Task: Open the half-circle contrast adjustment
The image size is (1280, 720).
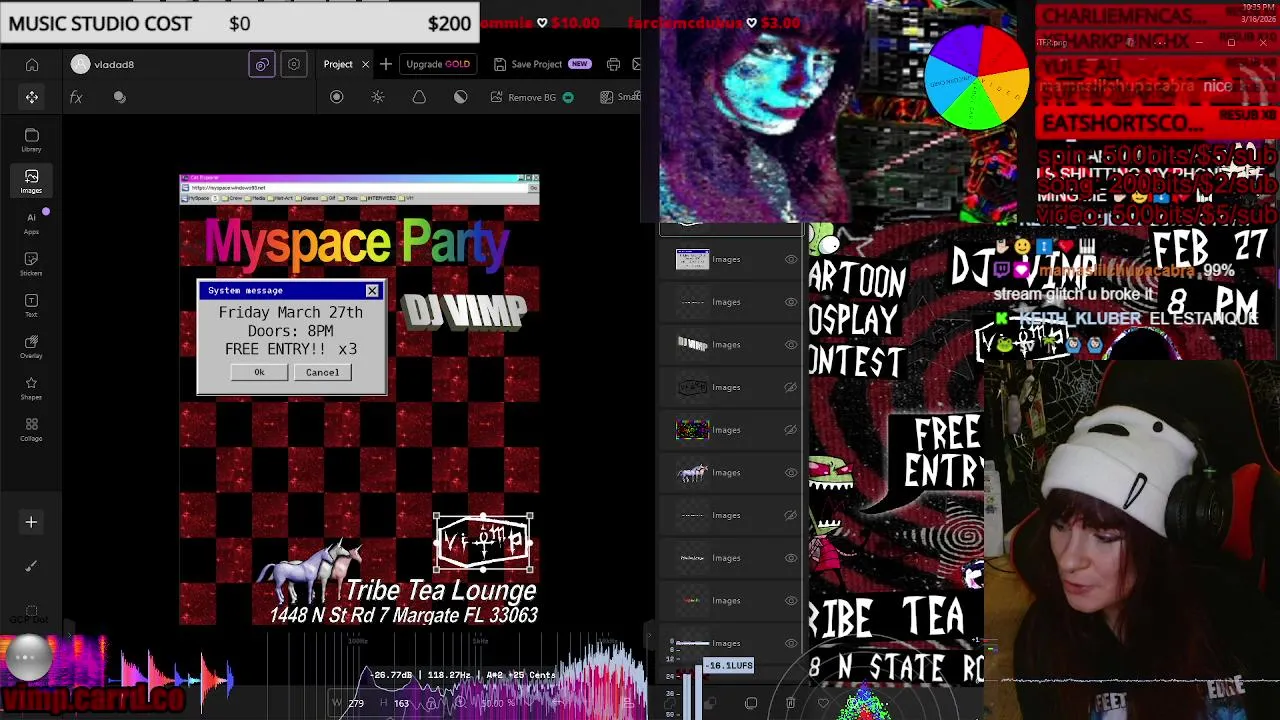Action: [460, 97]
